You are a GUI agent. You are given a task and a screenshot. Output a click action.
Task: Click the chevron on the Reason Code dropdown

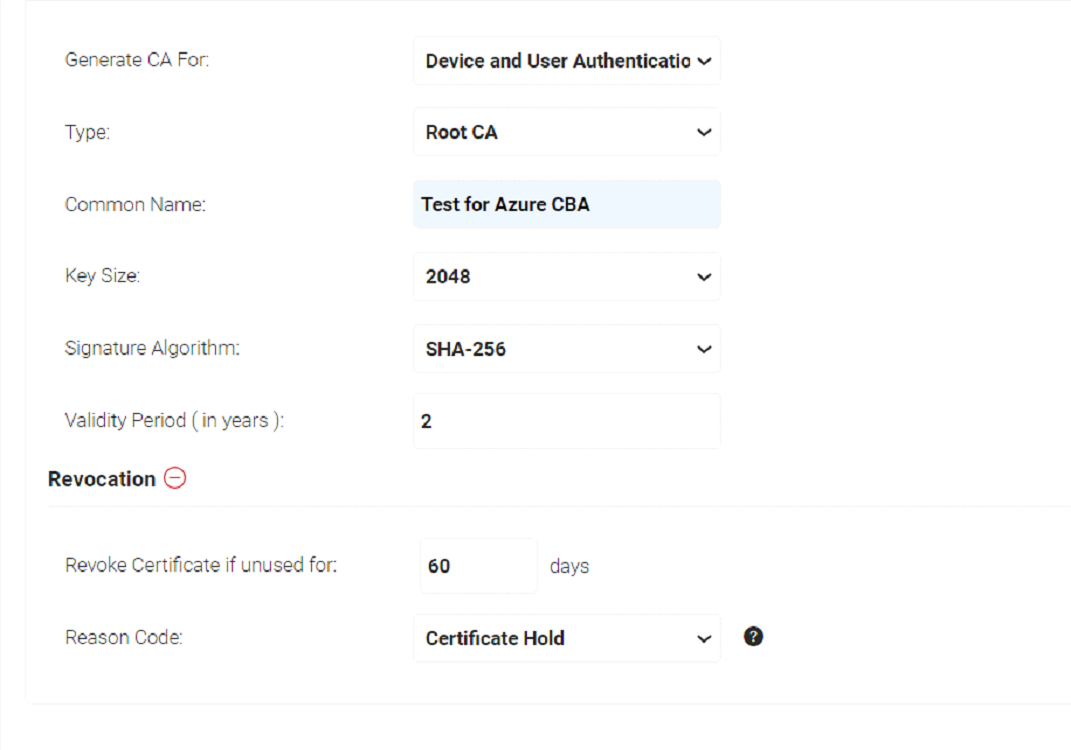(x=703, y=637)
